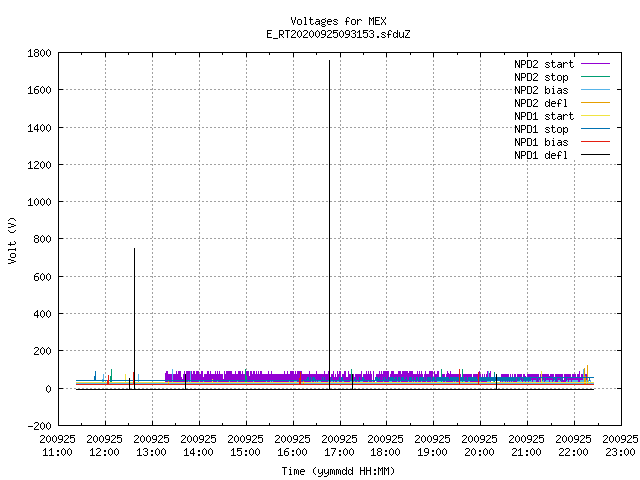
Task: Click the 'NPD1 bias' legend label
Action: (541, 142)
